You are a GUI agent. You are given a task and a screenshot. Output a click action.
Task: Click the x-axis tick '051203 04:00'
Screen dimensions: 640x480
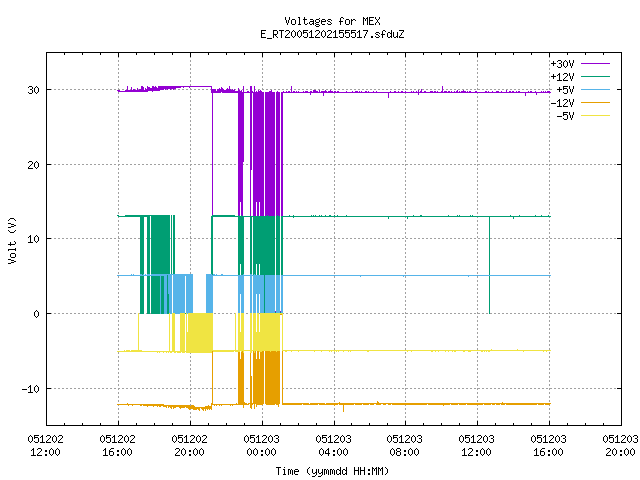point(333,446)
